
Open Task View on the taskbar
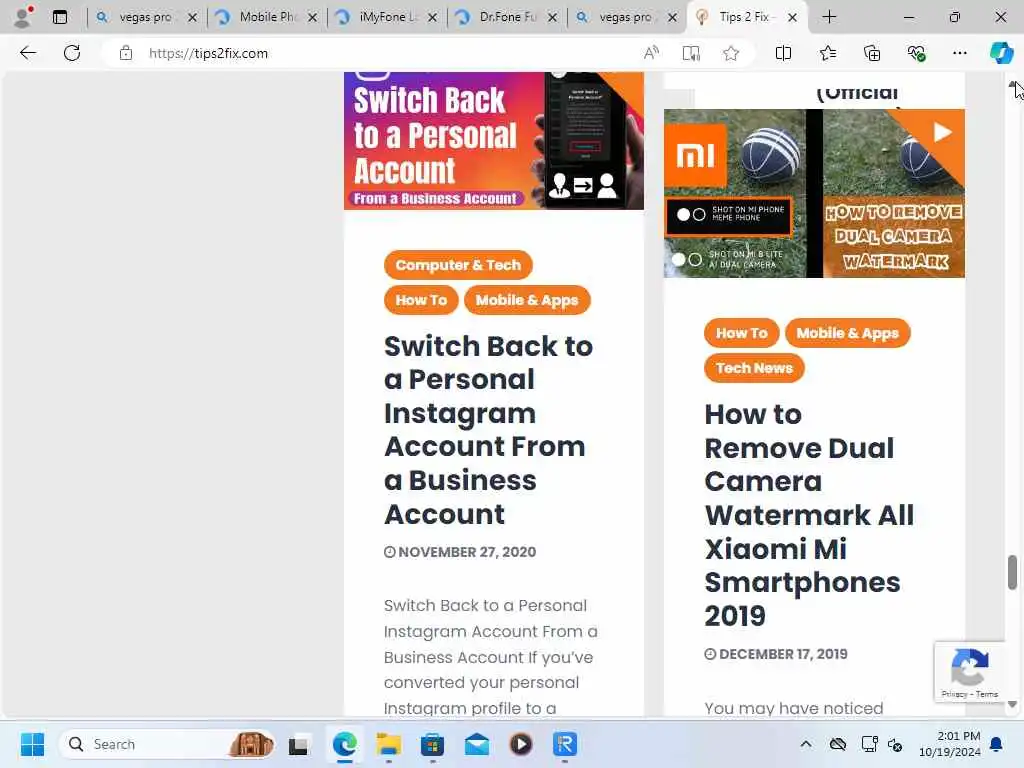coord(298,744)
